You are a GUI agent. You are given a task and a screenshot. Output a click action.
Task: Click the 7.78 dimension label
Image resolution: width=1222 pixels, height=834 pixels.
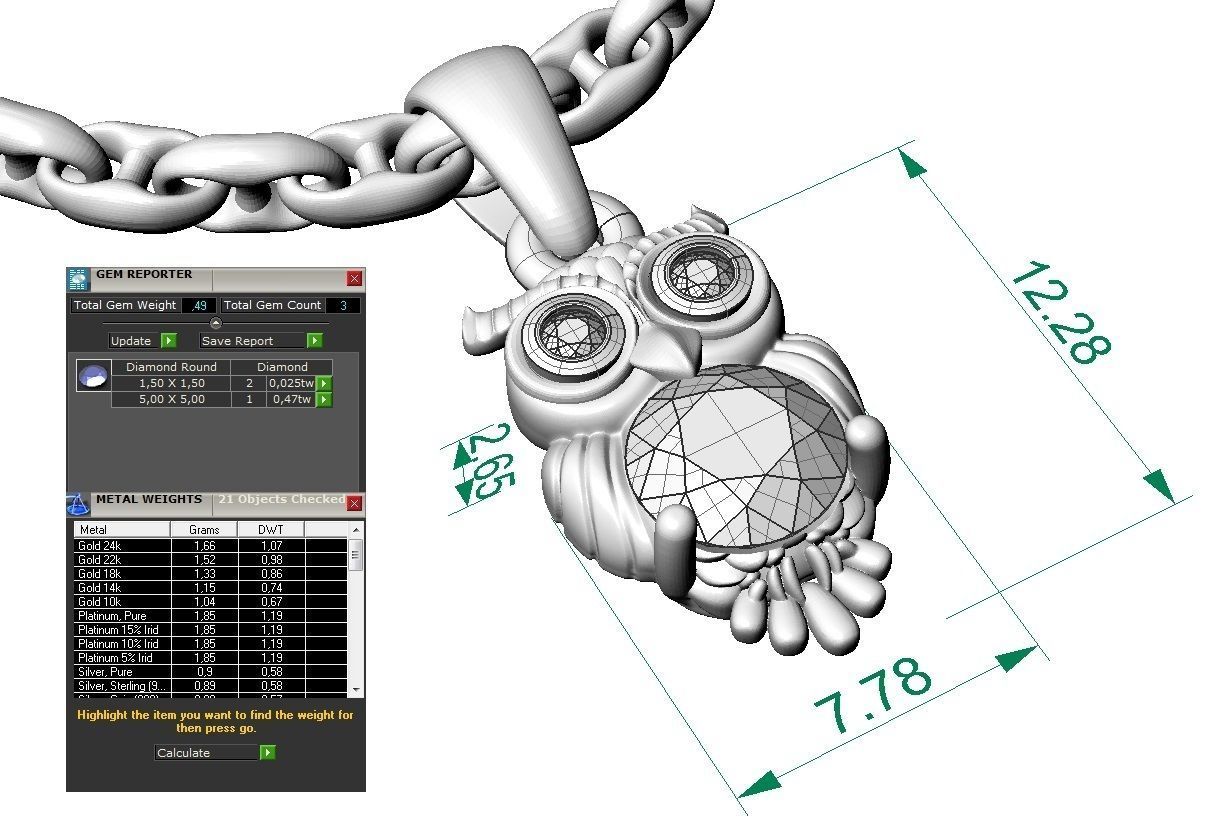[873, 695]
